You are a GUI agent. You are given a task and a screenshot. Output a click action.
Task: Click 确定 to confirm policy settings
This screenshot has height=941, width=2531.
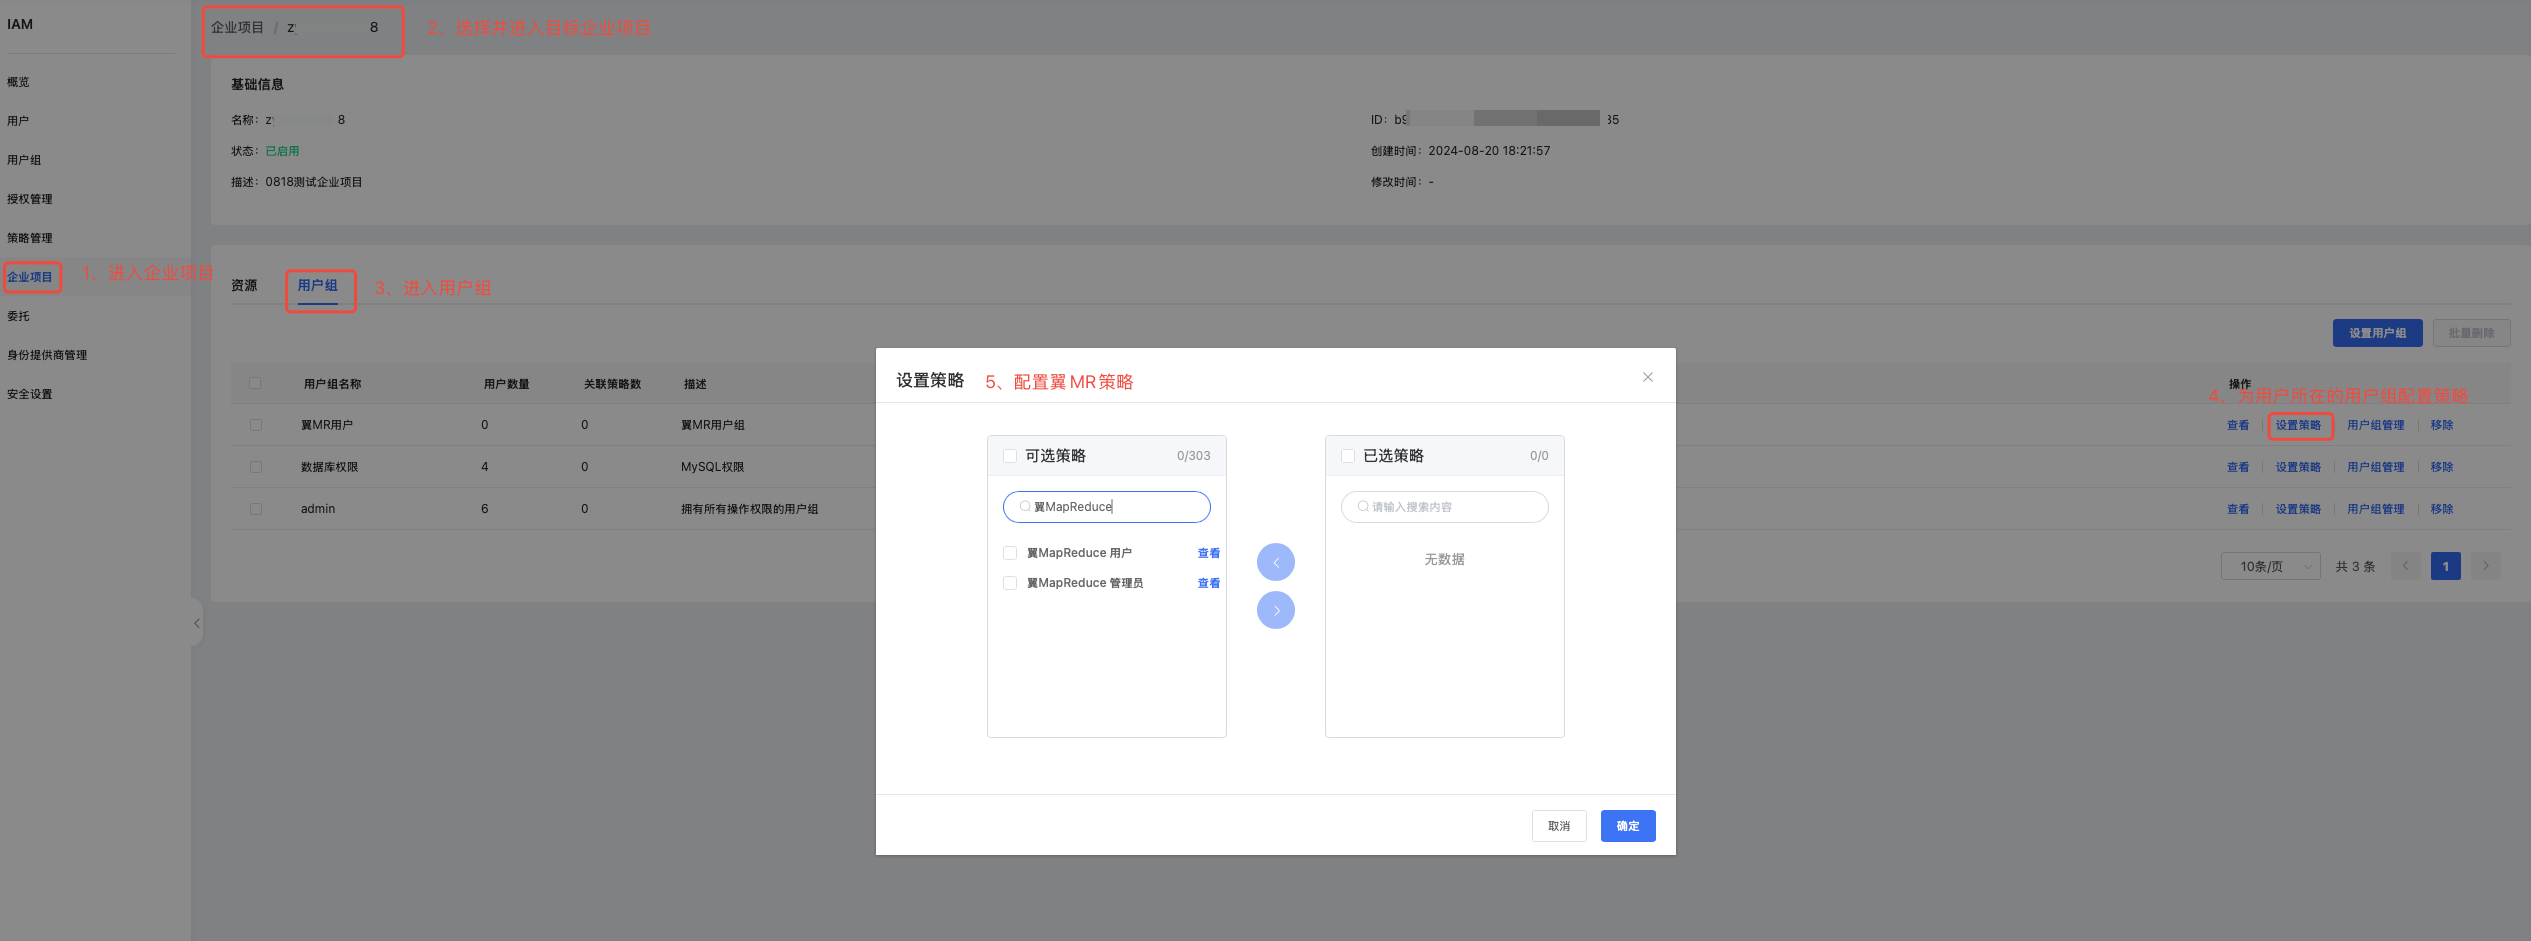click(x=1627, y=826)
